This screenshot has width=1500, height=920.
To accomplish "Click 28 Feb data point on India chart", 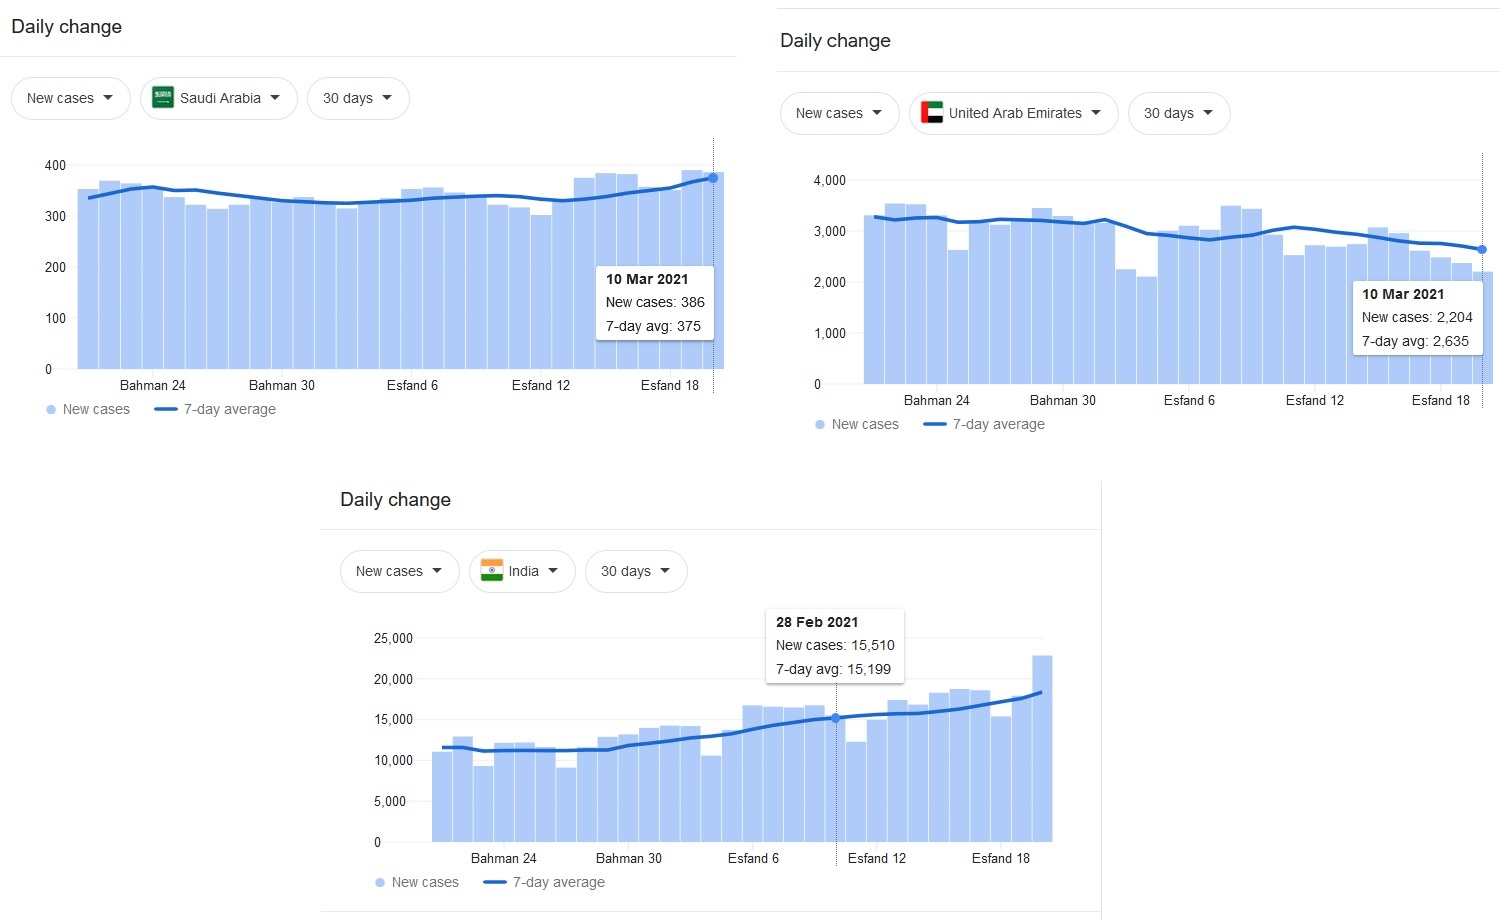I will (836, 718).
